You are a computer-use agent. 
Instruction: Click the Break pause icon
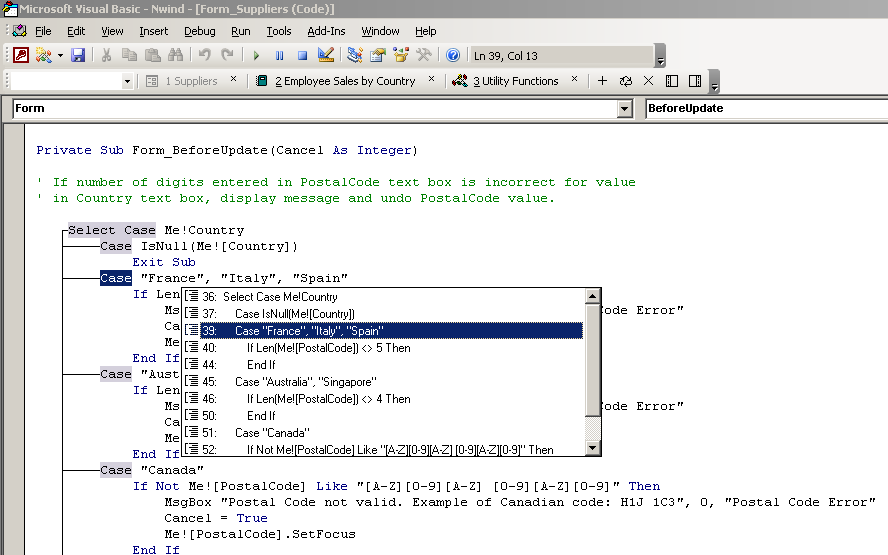[279, 56]
